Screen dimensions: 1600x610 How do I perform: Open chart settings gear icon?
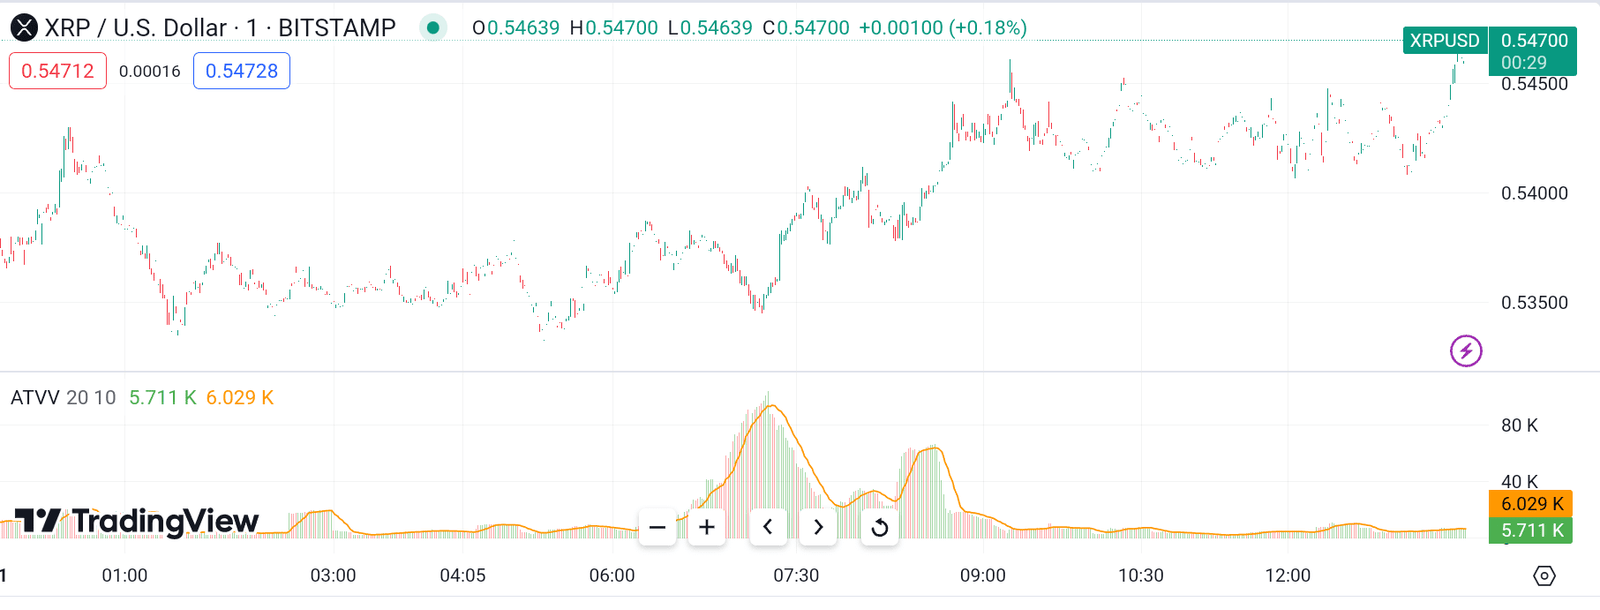[1544, 576]
